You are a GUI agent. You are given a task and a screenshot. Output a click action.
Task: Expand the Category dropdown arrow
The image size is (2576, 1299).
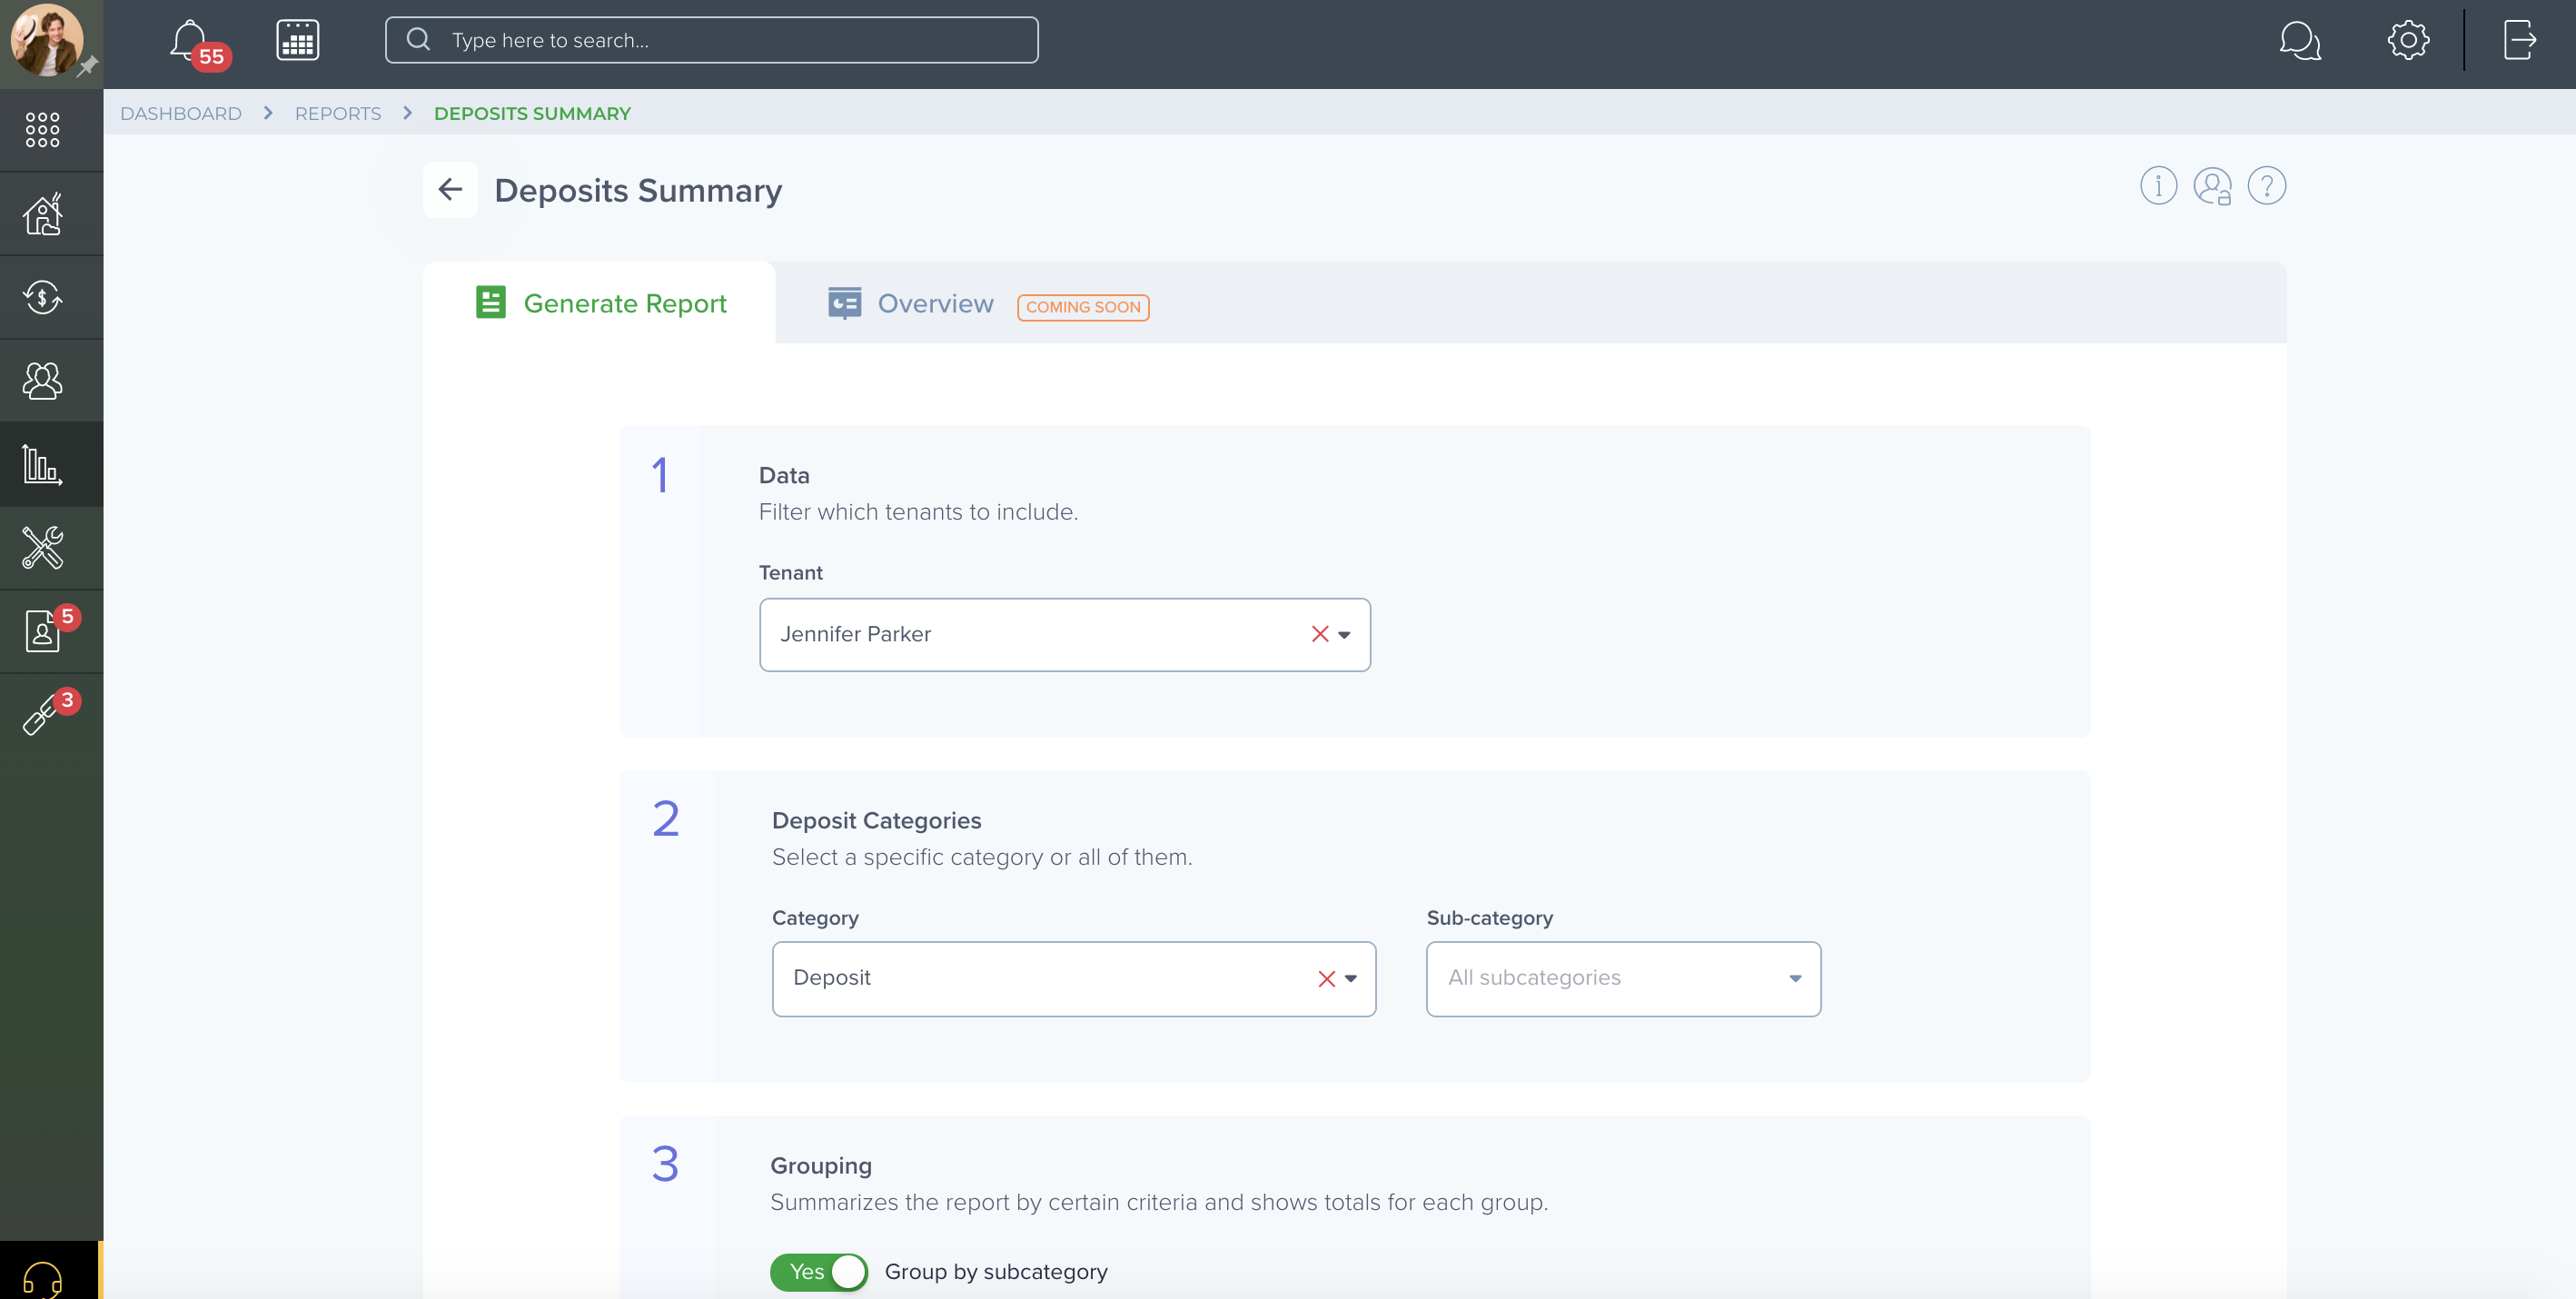(x=1351, y=979)
